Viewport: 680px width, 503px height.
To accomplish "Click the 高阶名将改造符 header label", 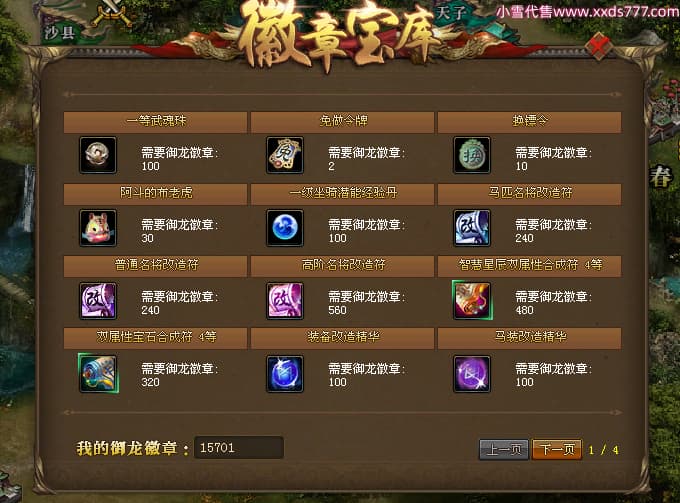I will [x=343, y=265].
